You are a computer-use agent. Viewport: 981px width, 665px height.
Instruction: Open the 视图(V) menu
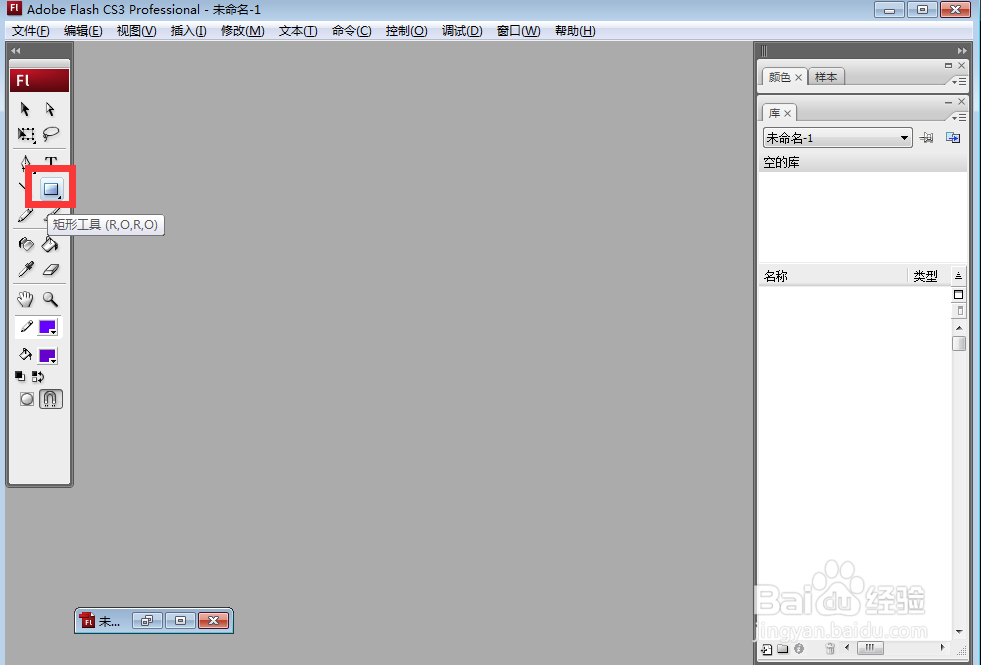136,31
